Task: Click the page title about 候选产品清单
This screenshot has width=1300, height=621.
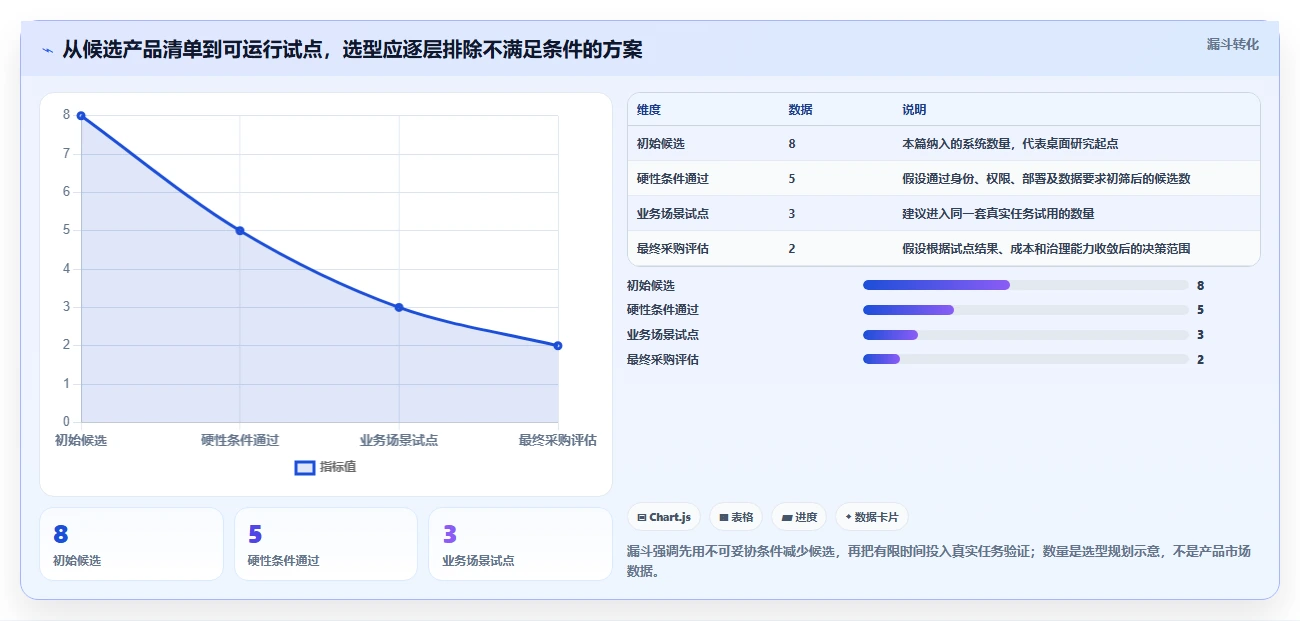Action: click(352, 50)
